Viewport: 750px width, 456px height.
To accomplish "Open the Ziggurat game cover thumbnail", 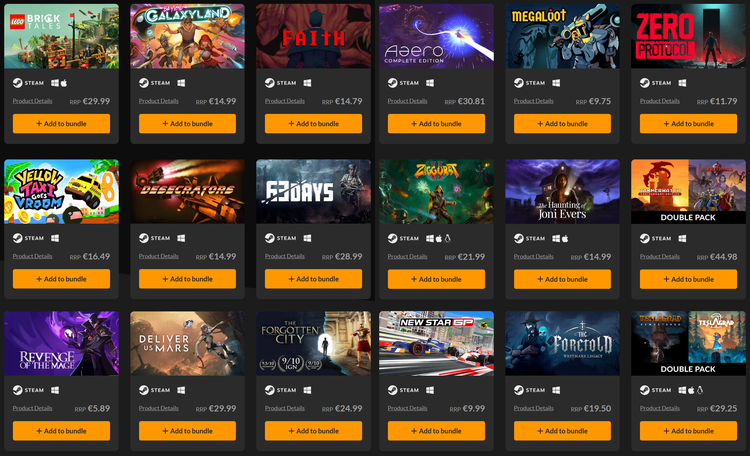I will tap(436, 192).
